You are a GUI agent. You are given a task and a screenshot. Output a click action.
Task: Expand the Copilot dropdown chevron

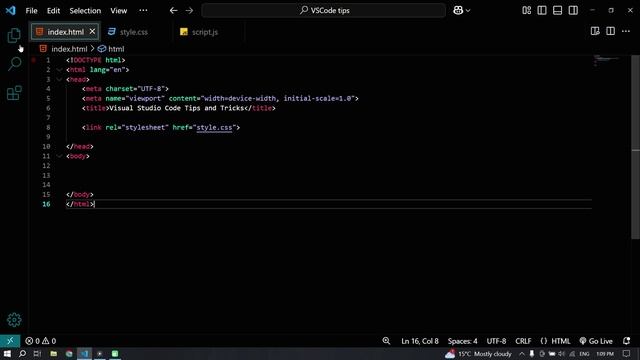[468, 11]
